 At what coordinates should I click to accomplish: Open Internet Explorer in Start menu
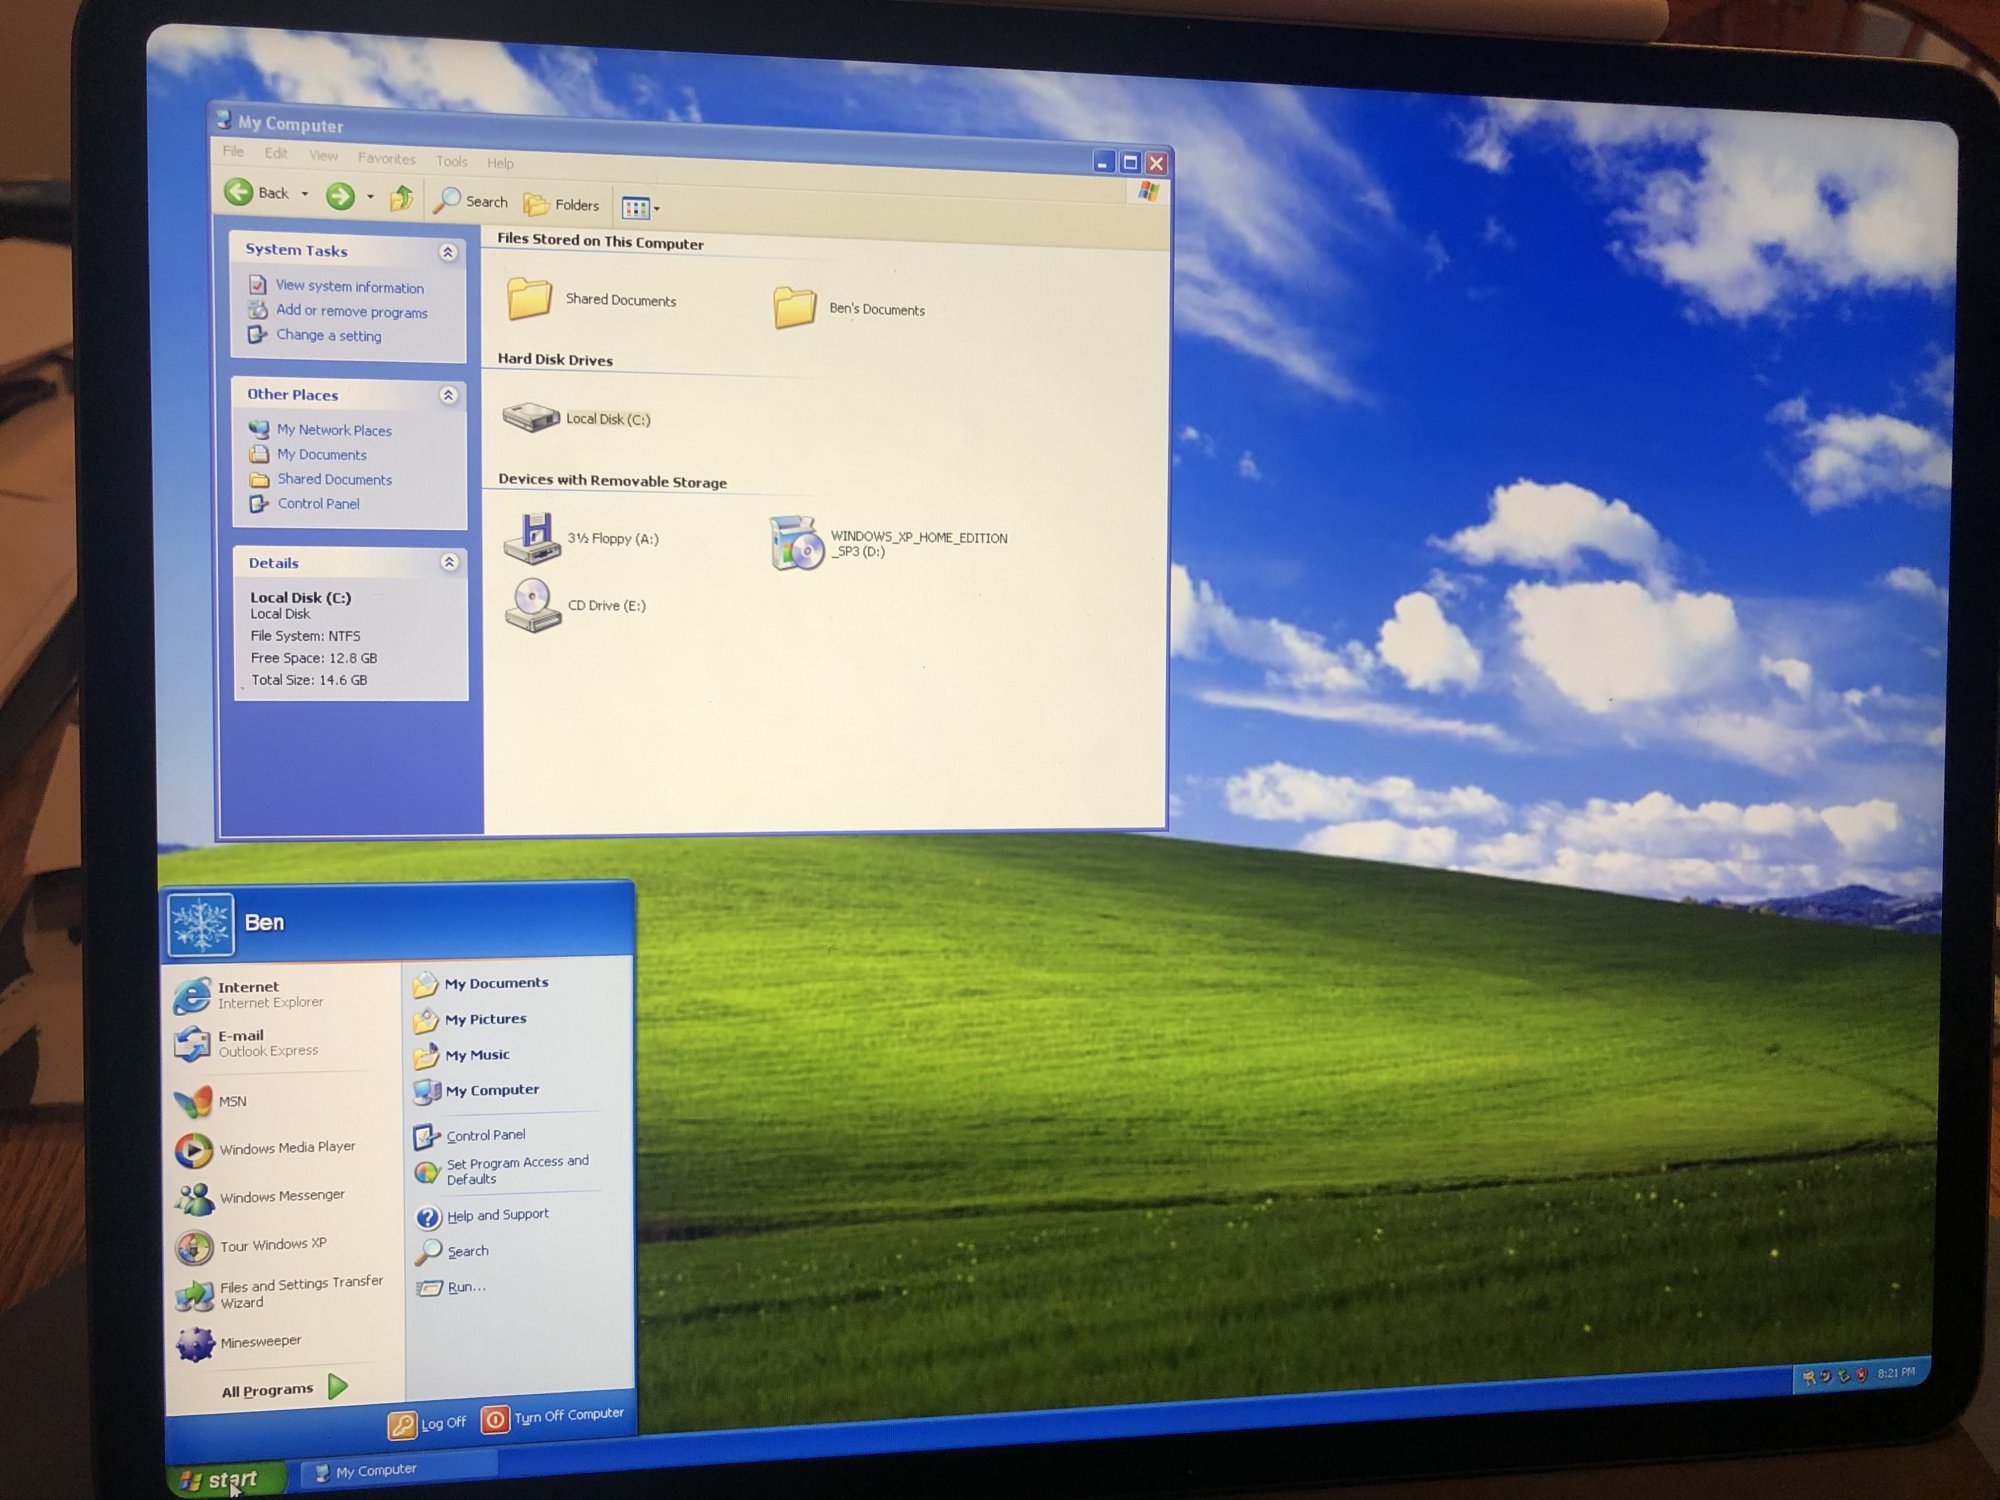tap(248, 994)
